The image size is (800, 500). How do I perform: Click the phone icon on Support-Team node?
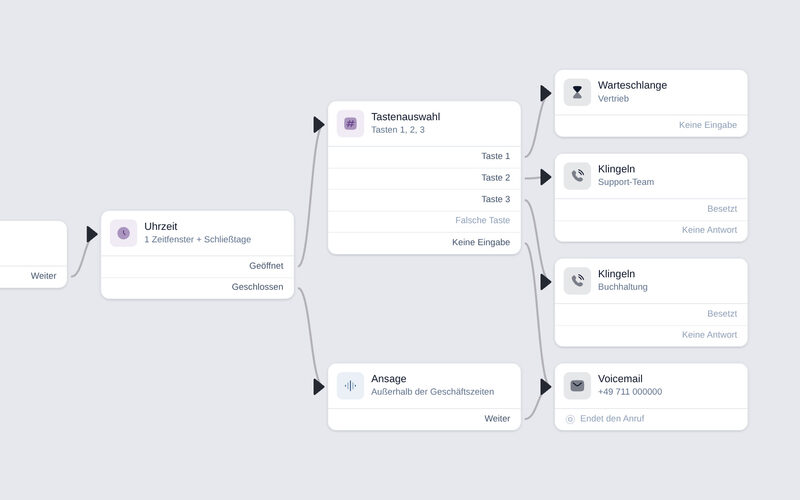(x=577, y=176)
